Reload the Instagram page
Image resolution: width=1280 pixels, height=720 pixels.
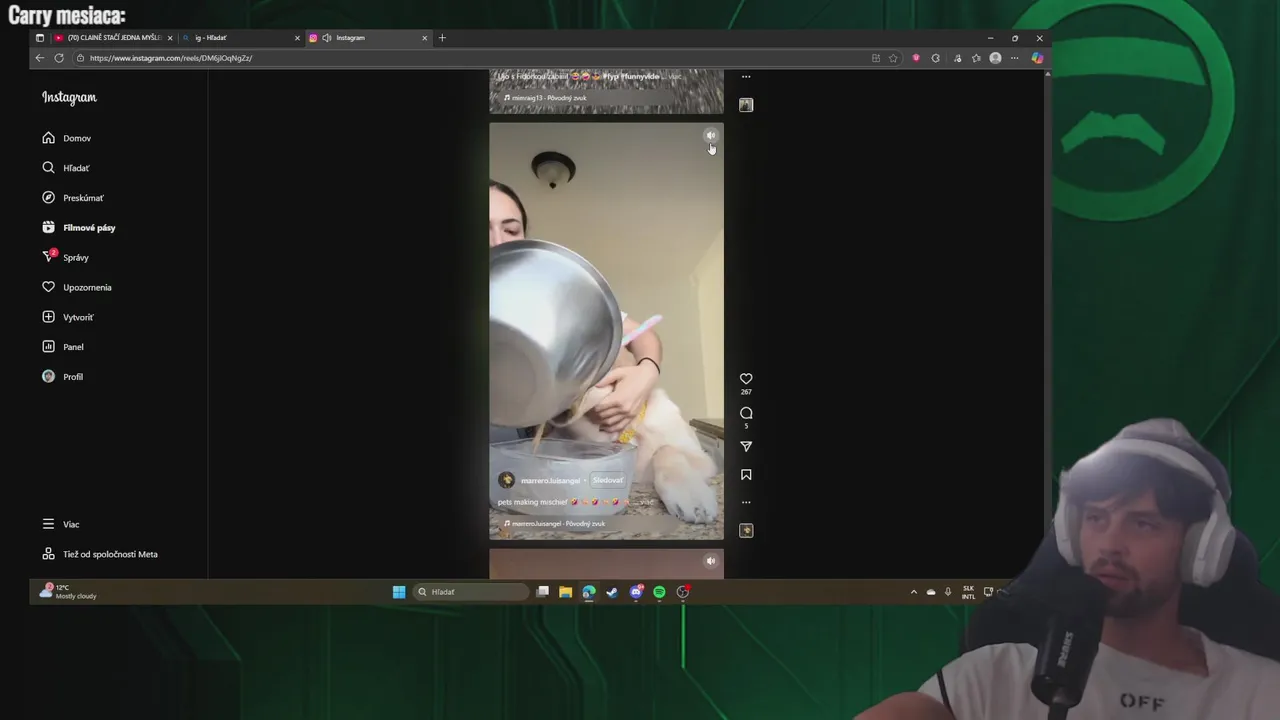pyautogui.click(x=59, y=58)
